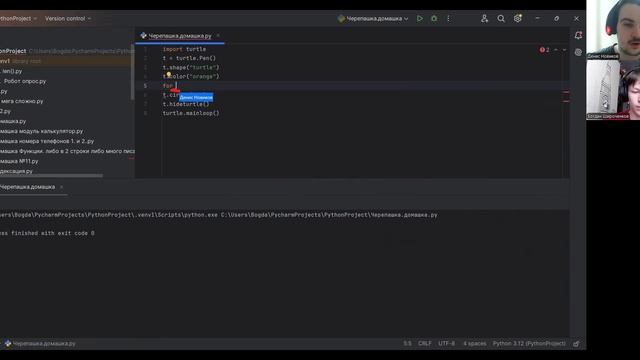The height and width of the screenshot is (360, 640).
Task: Click the 4 spaces indent setting
Action: 474,344
